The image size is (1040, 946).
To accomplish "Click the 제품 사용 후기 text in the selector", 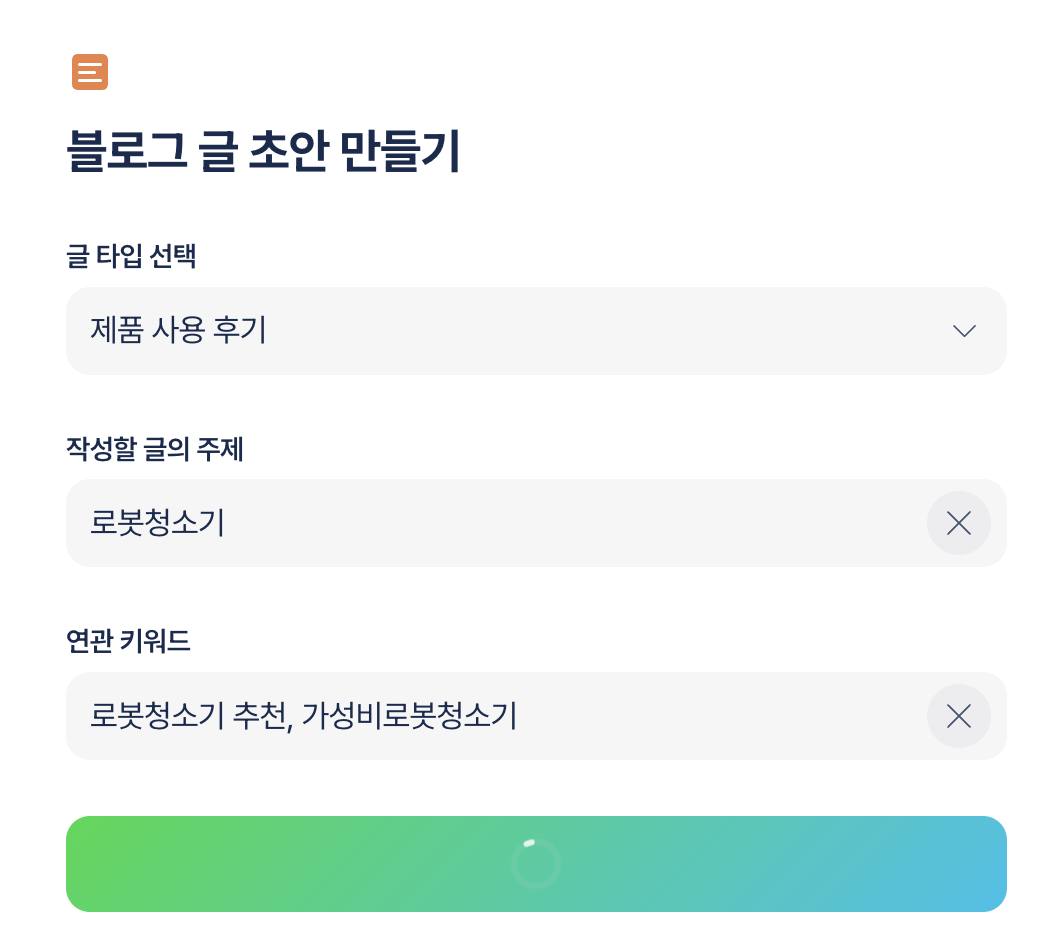I will [178, 331].
